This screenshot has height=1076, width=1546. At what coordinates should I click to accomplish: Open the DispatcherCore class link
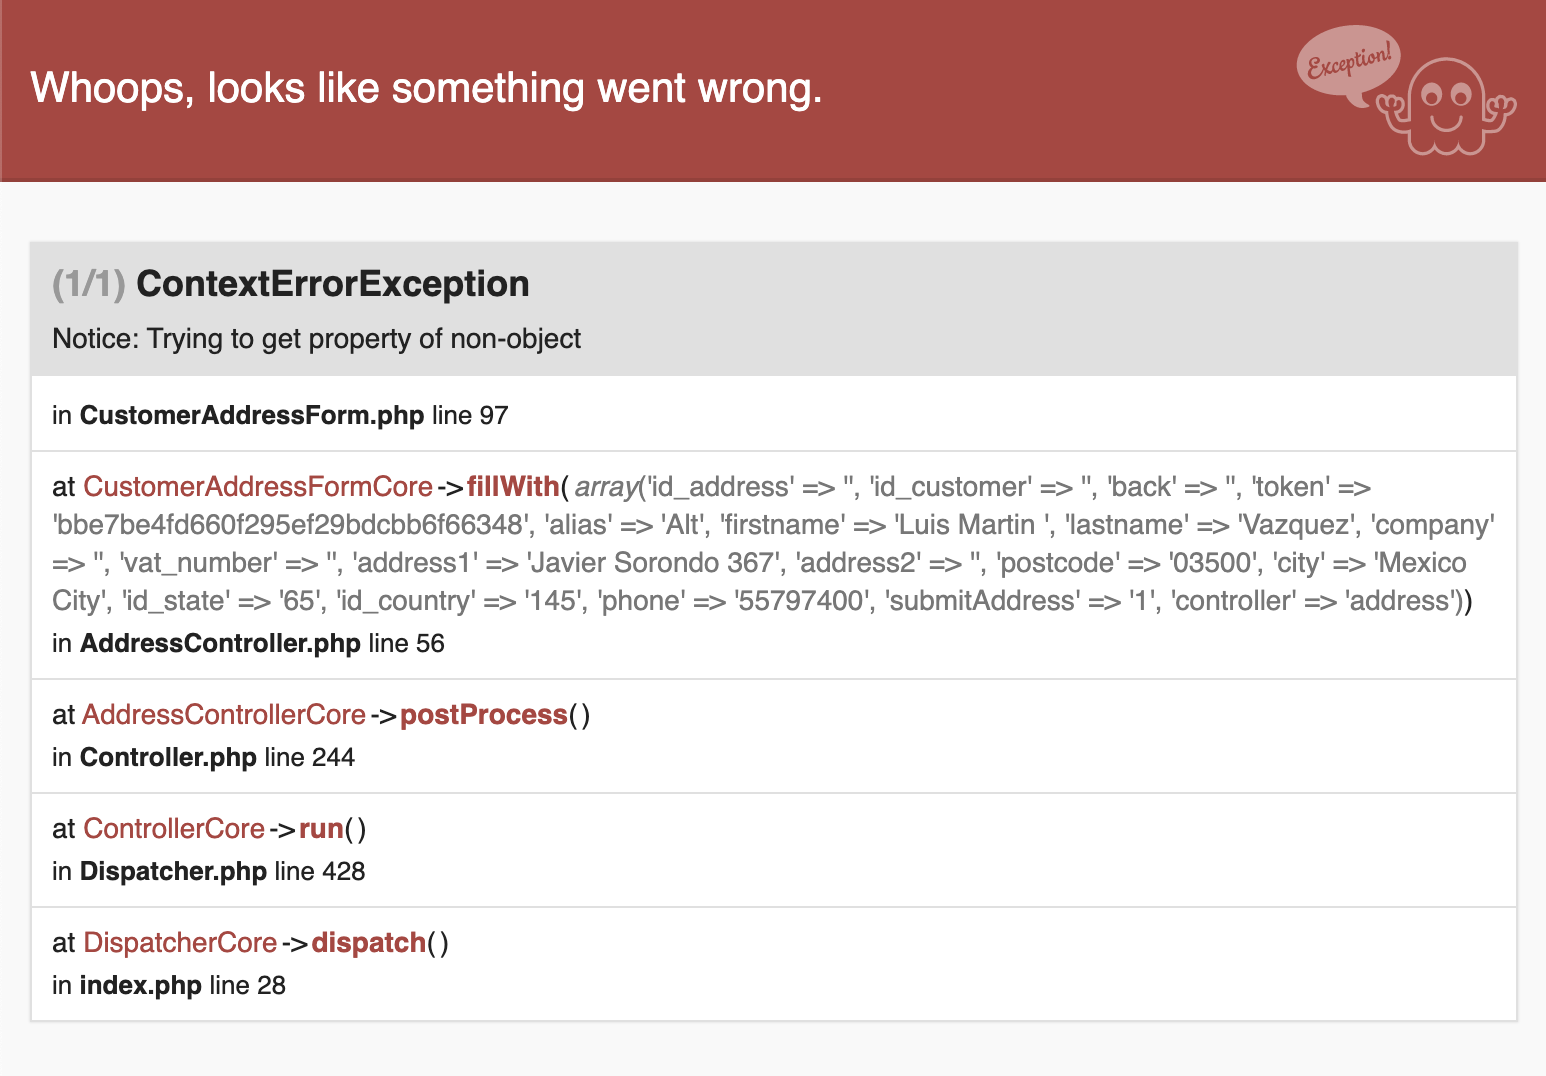[180, 943]
